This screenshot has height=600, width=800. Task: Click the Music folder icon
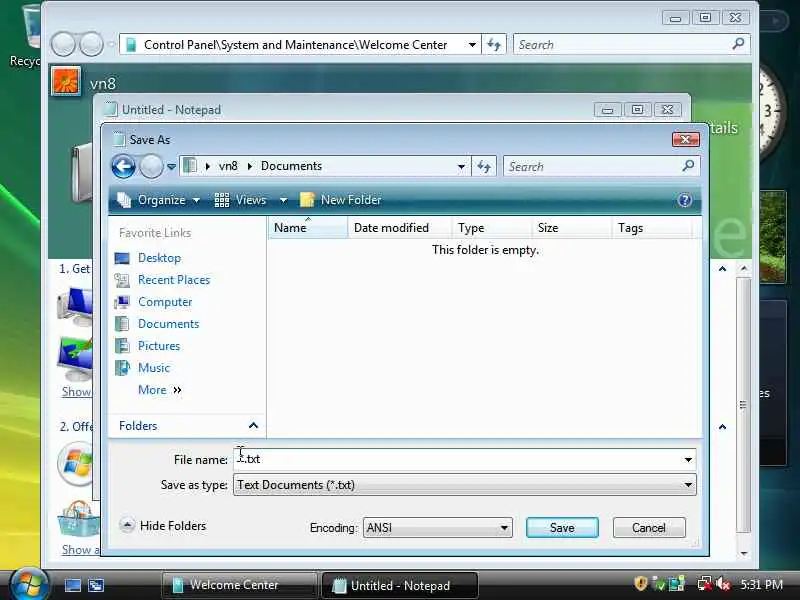point(122,368)
